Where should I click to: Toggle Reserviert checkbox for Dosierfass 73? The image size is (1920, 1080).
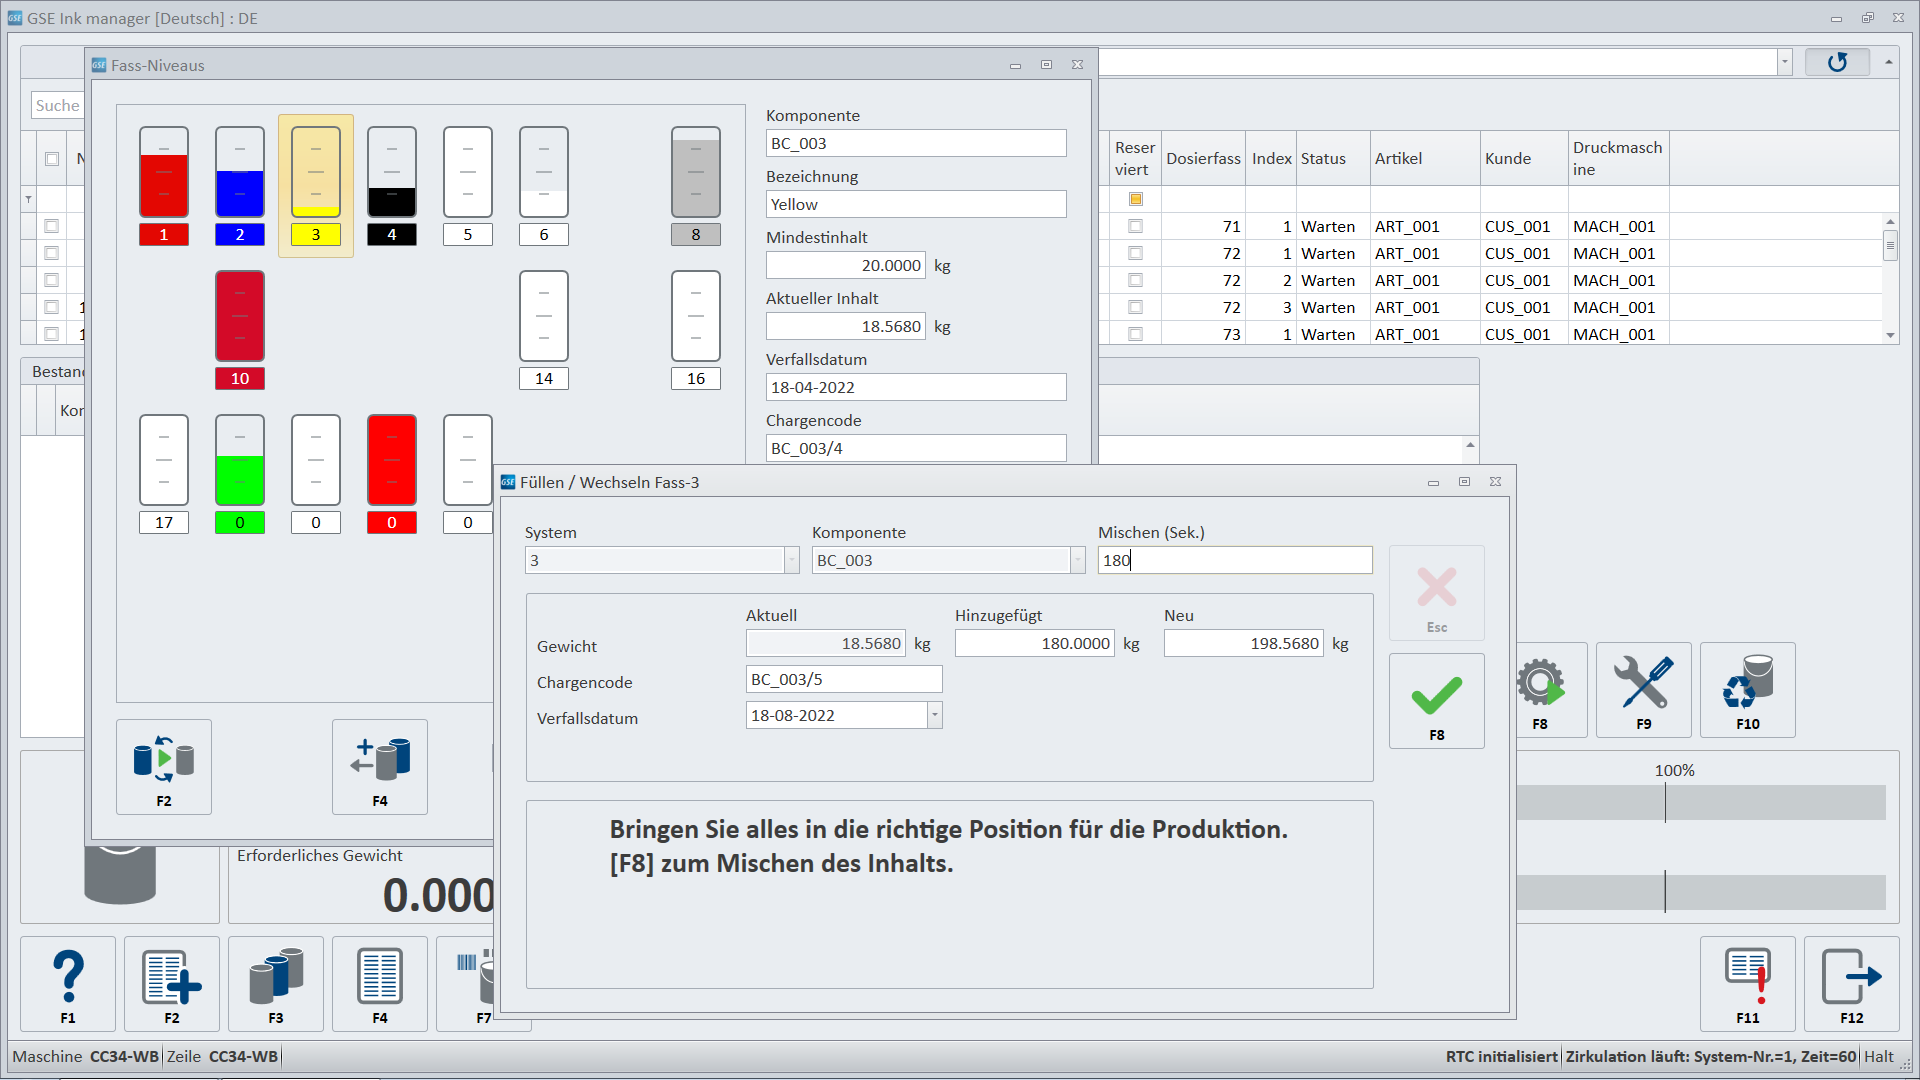(x=1135, y=335)
